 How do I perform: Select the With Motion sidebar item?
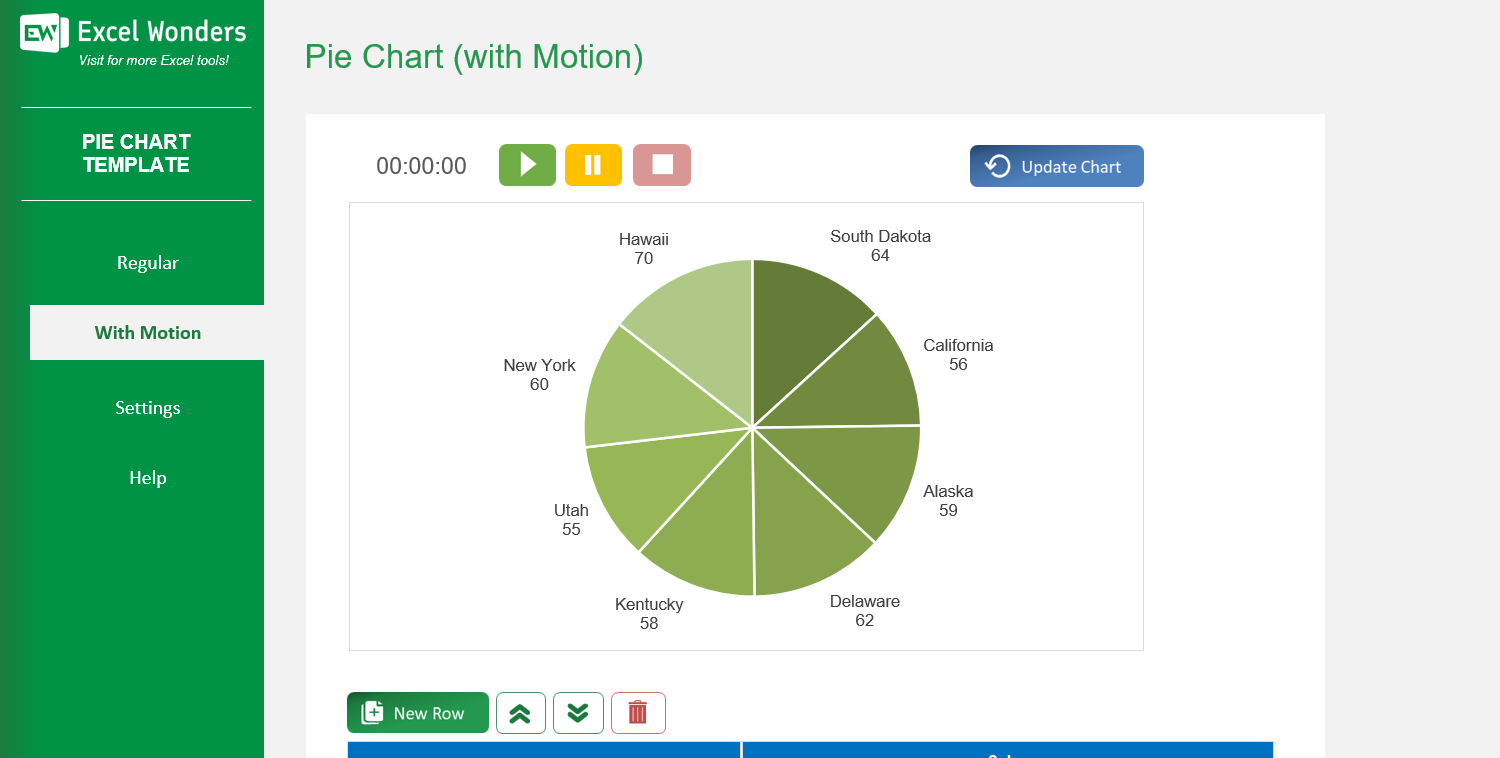(x=147, y=332)
